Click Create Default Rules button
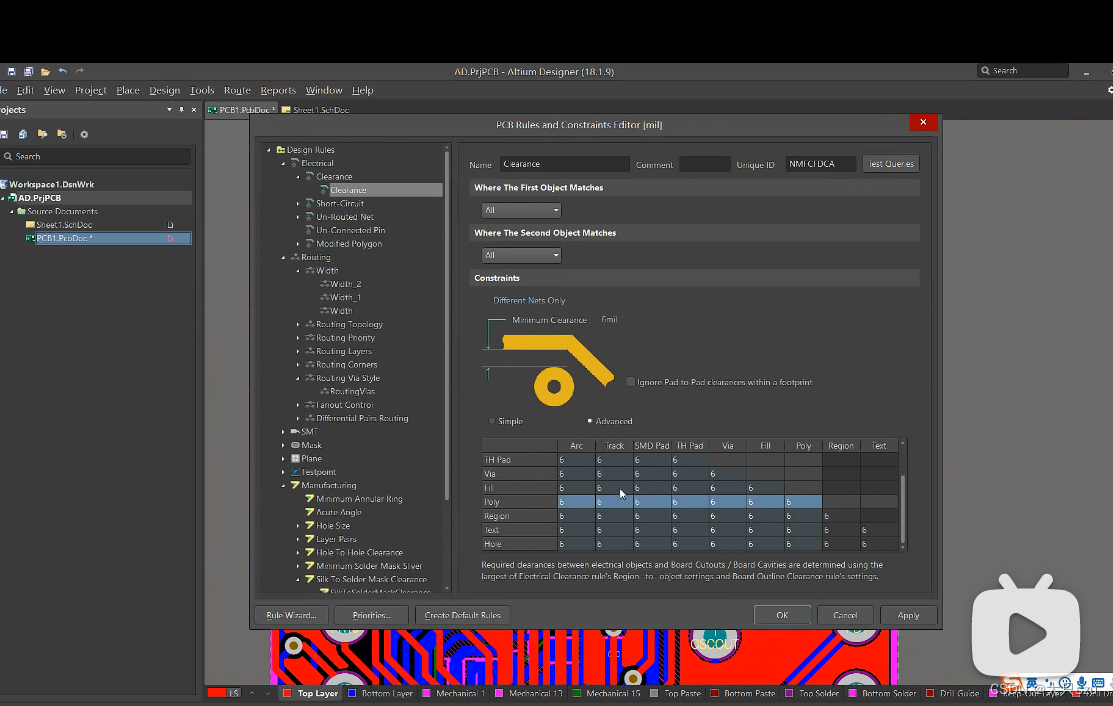The width and height of the screenshot is (1113, 706). (x=462, y=615)
